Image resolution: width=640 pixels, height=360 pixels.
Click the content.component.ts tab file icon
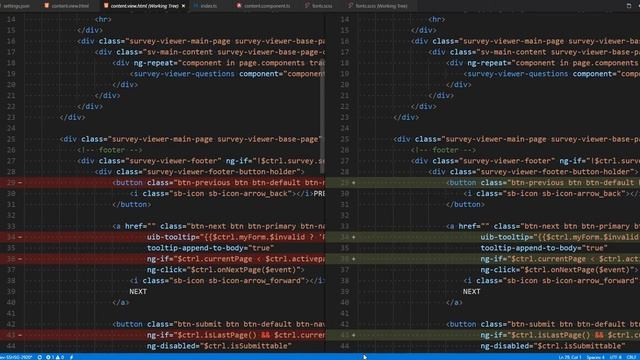tap(239, 6)
